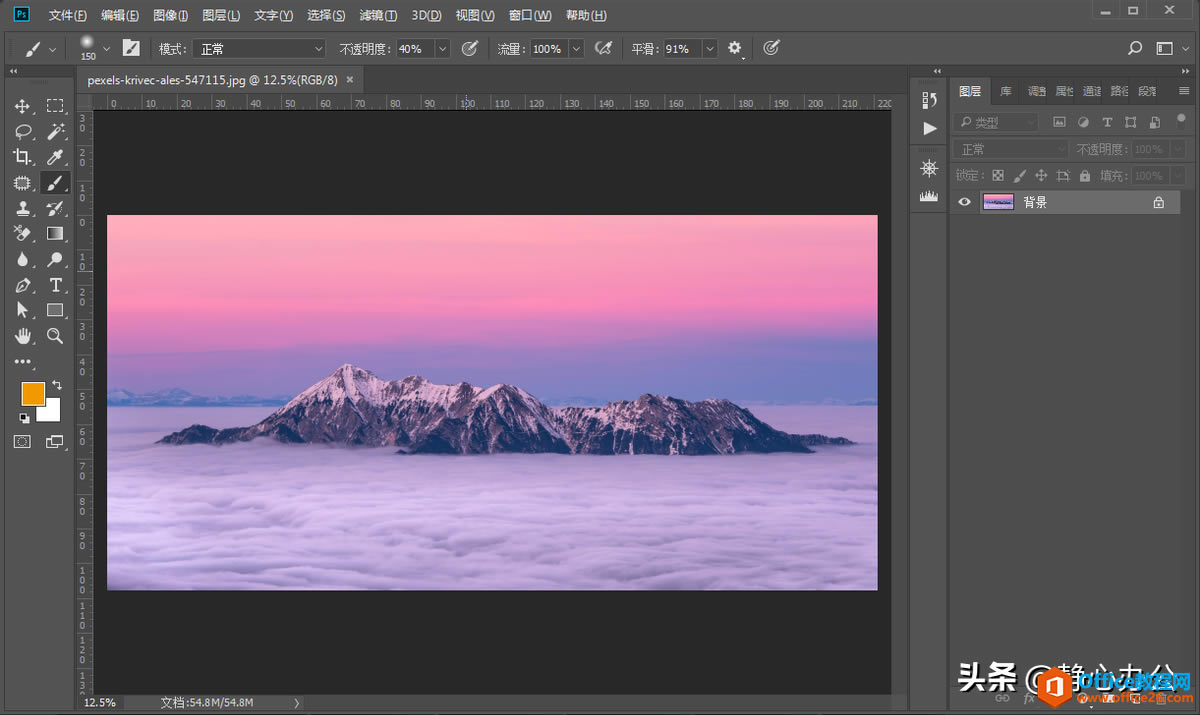Open smoothing options gear icon
Image resolution: width=1200 pixels, height=715 pixels.
tap(735, 48)
